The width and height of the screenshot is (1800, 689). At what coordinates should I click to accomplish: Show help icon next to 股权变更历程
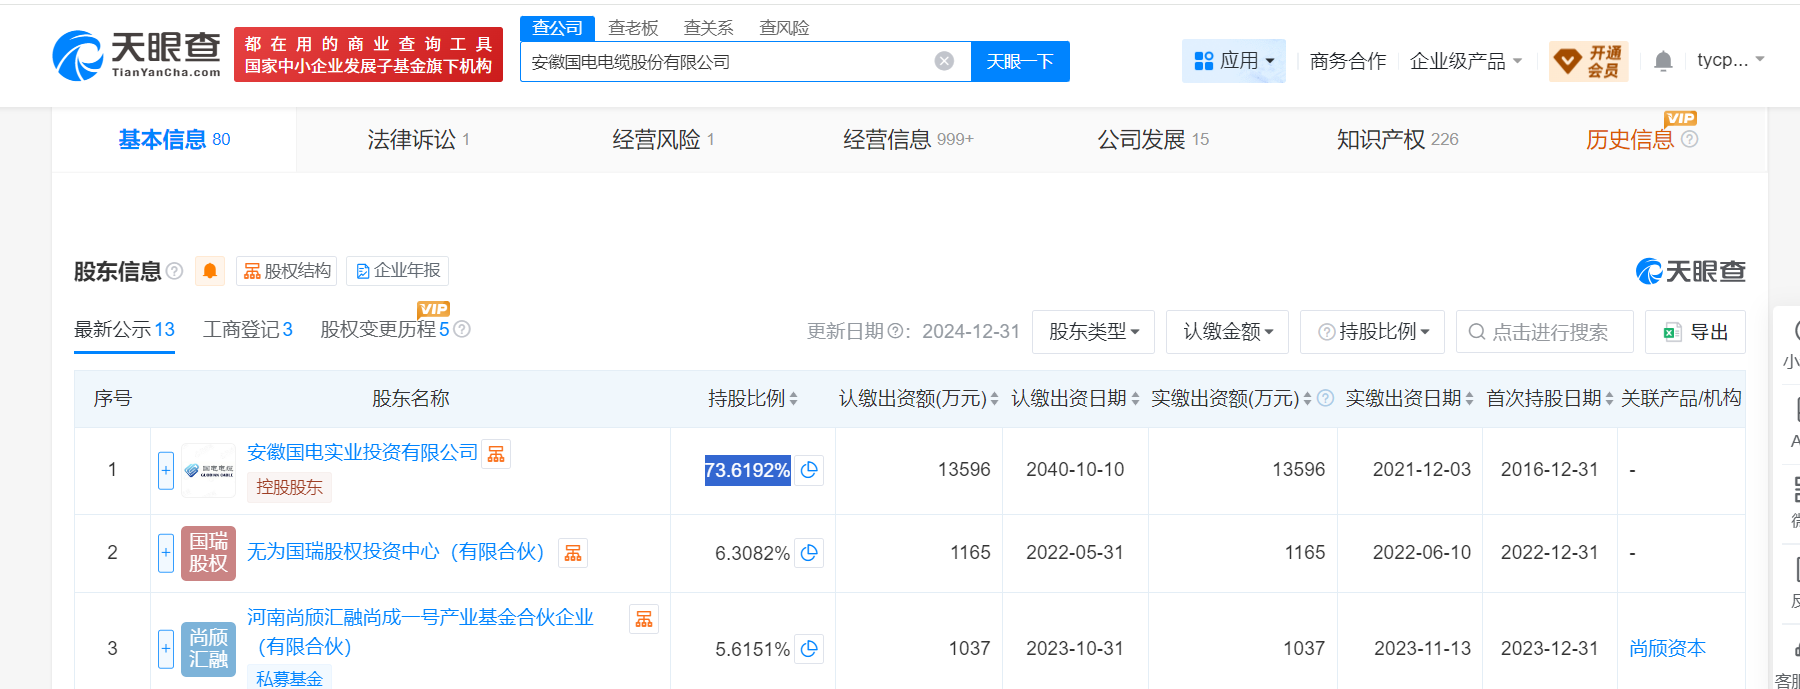click(462, 329)
